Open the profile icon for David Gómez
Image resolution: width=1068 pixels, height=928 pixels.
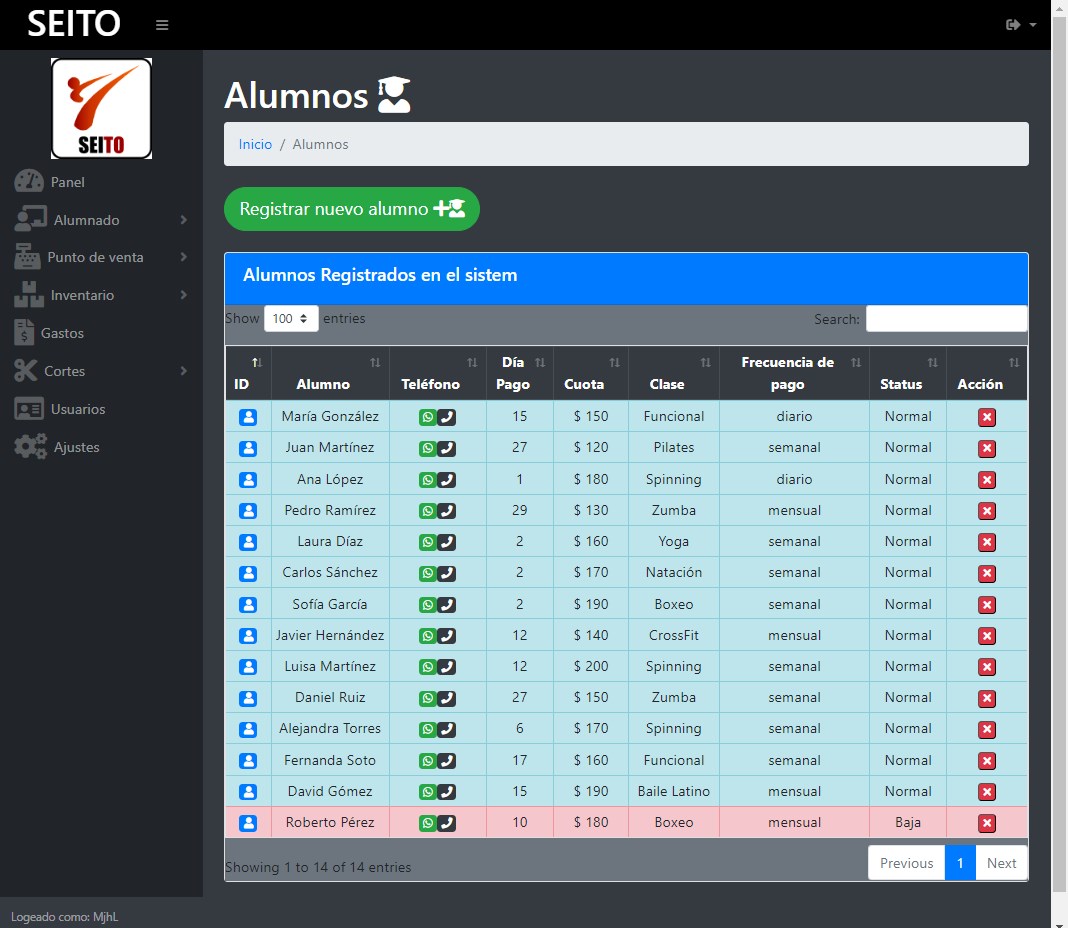click(x=248, y=792)
